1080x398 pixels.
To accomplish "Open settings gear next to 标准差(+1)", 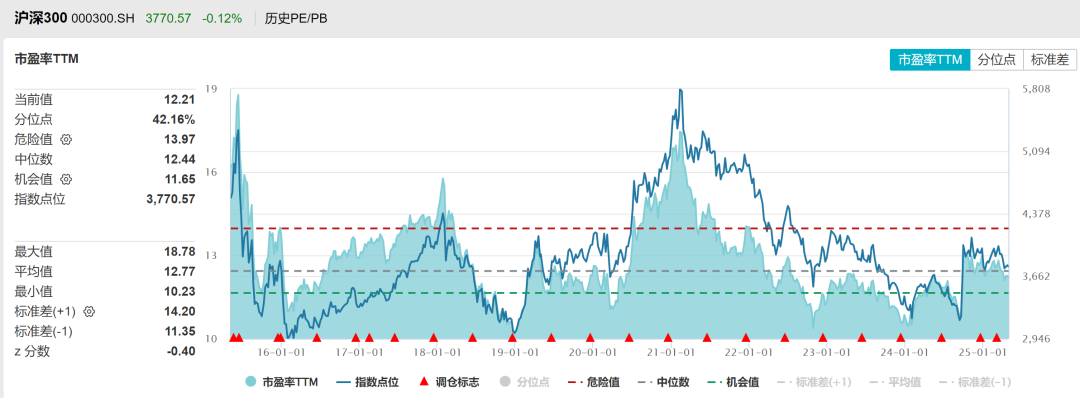I will pos(89,311).
